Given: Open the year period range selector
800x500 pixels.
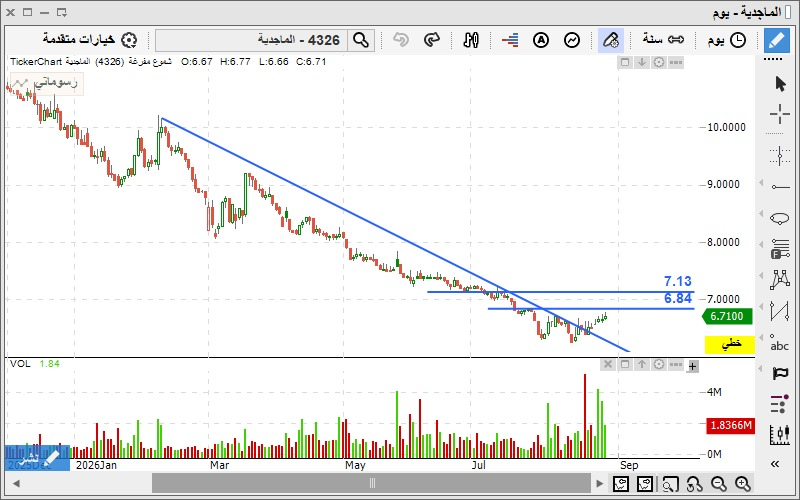Looking at the screenshot, I should coord(663,39).
